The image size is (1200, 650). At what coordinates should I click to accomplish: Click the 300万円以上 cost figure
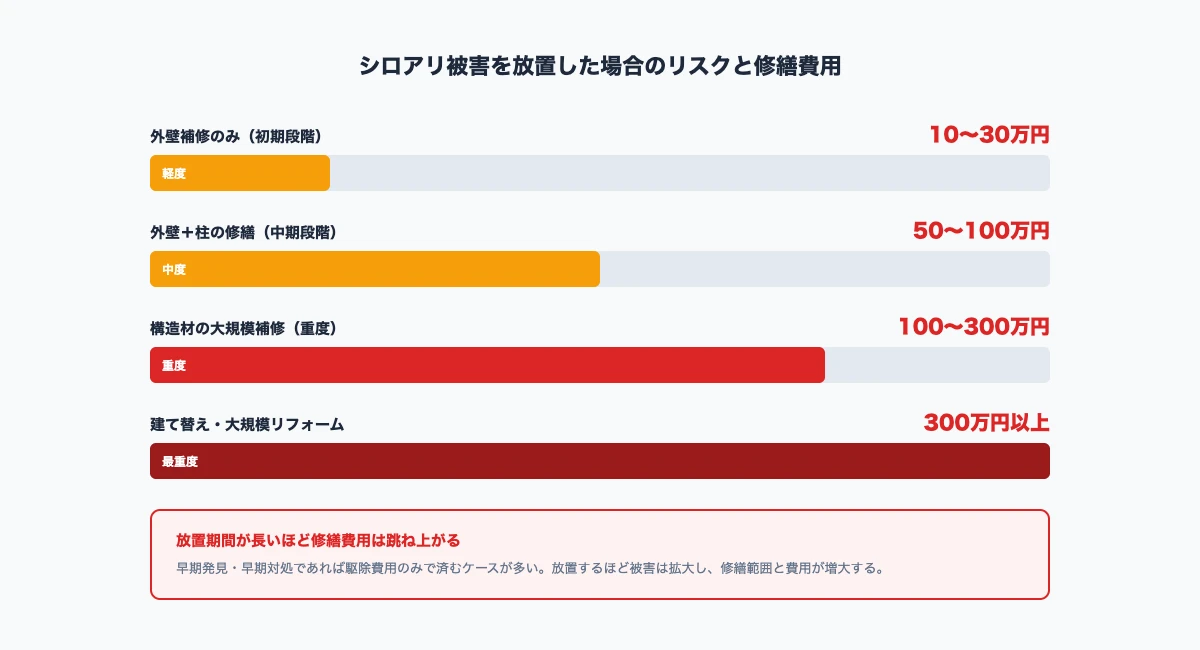(986, 423)
